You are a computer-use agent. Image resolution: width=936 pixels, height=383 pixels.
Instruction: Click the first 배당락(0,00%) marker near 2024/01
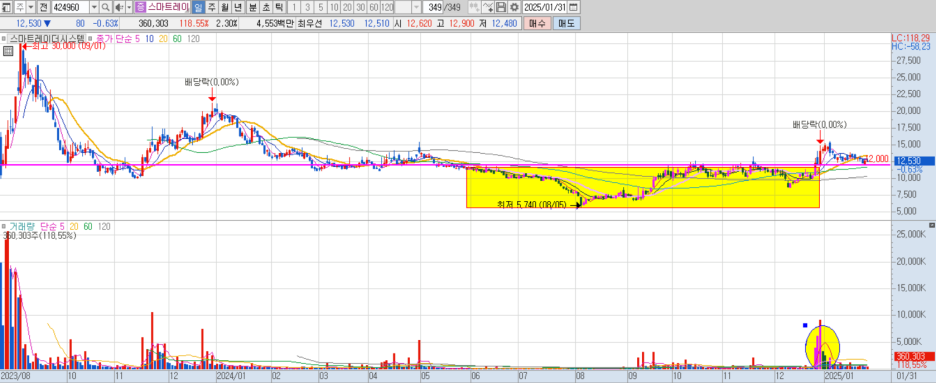pos(211,82)
